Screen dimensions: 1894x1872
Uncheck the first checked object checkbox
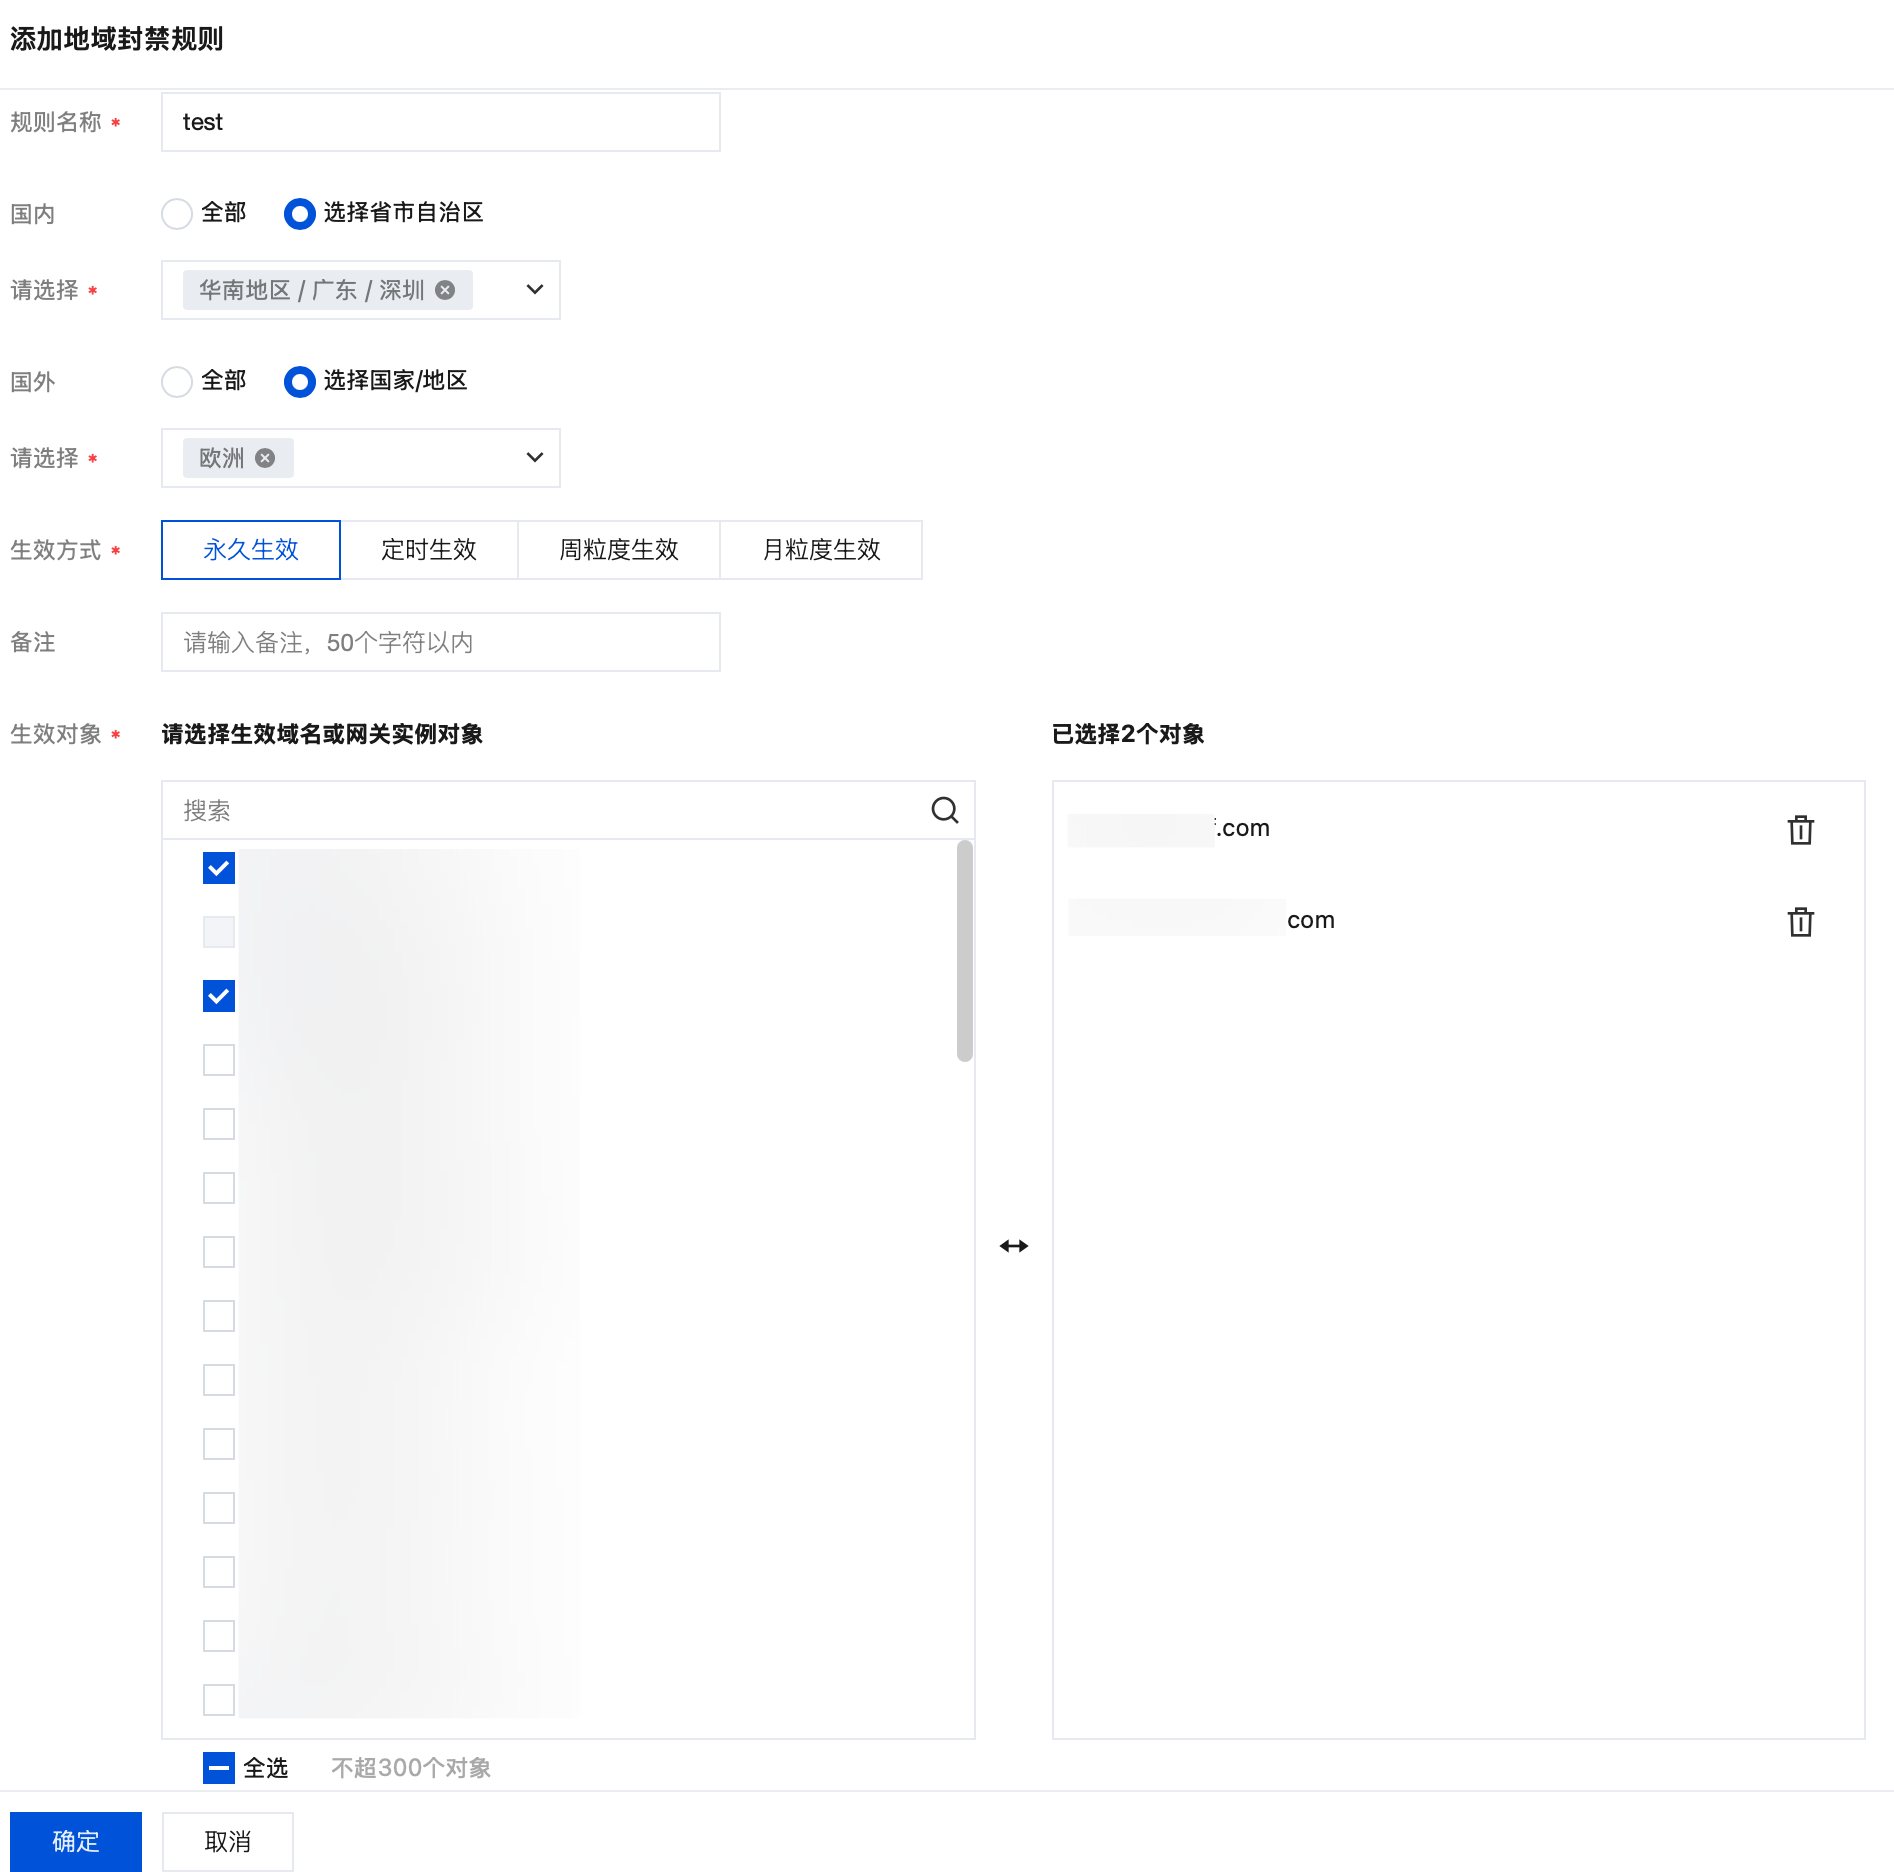coord(219,868)
